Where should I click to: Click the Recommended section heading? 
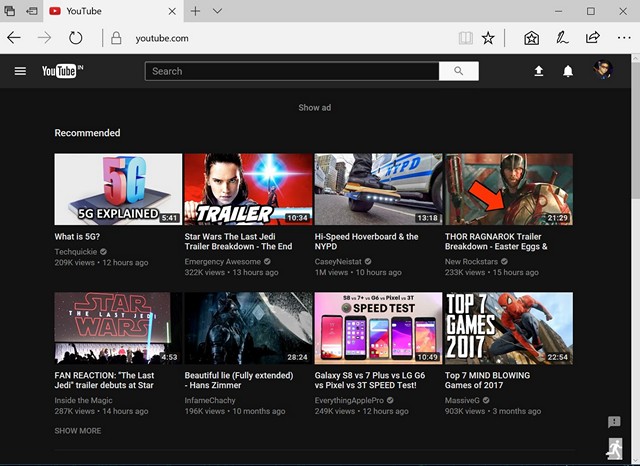tap(87, 133)
